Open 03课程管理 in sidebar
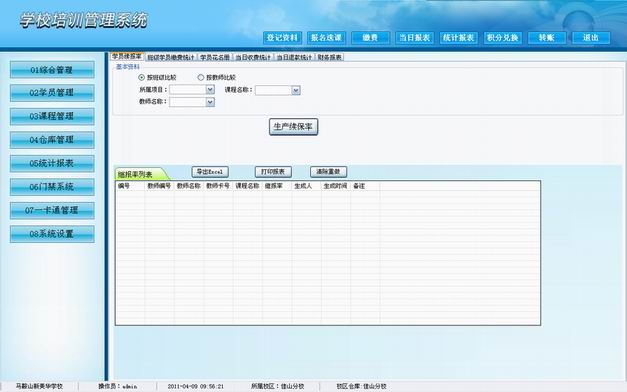Viewport: 627px width, 392px height. (52, 116)
